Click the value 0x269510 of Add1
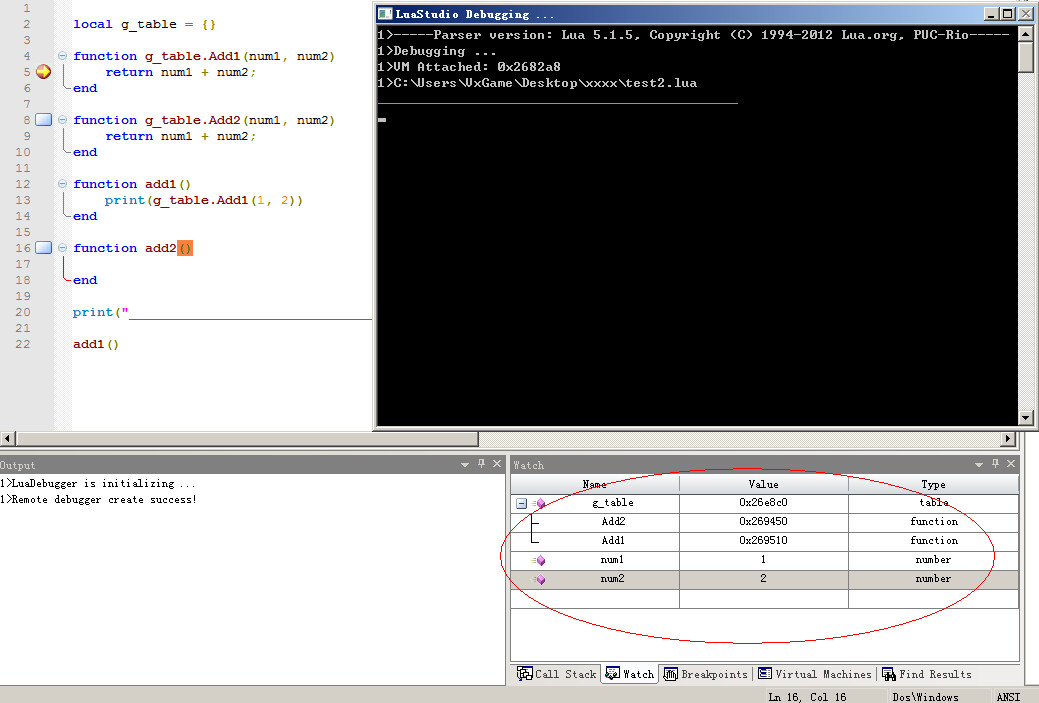Image resolution: width=1039 pixels, height=703 pixels. pyautogui.click(x=763, y=541)
